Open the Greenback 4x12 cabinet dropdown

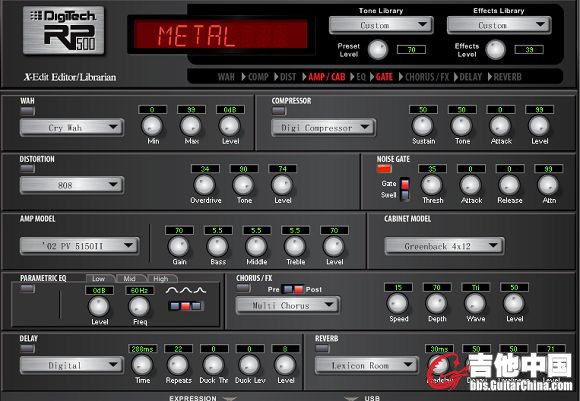tap(444, 246)
